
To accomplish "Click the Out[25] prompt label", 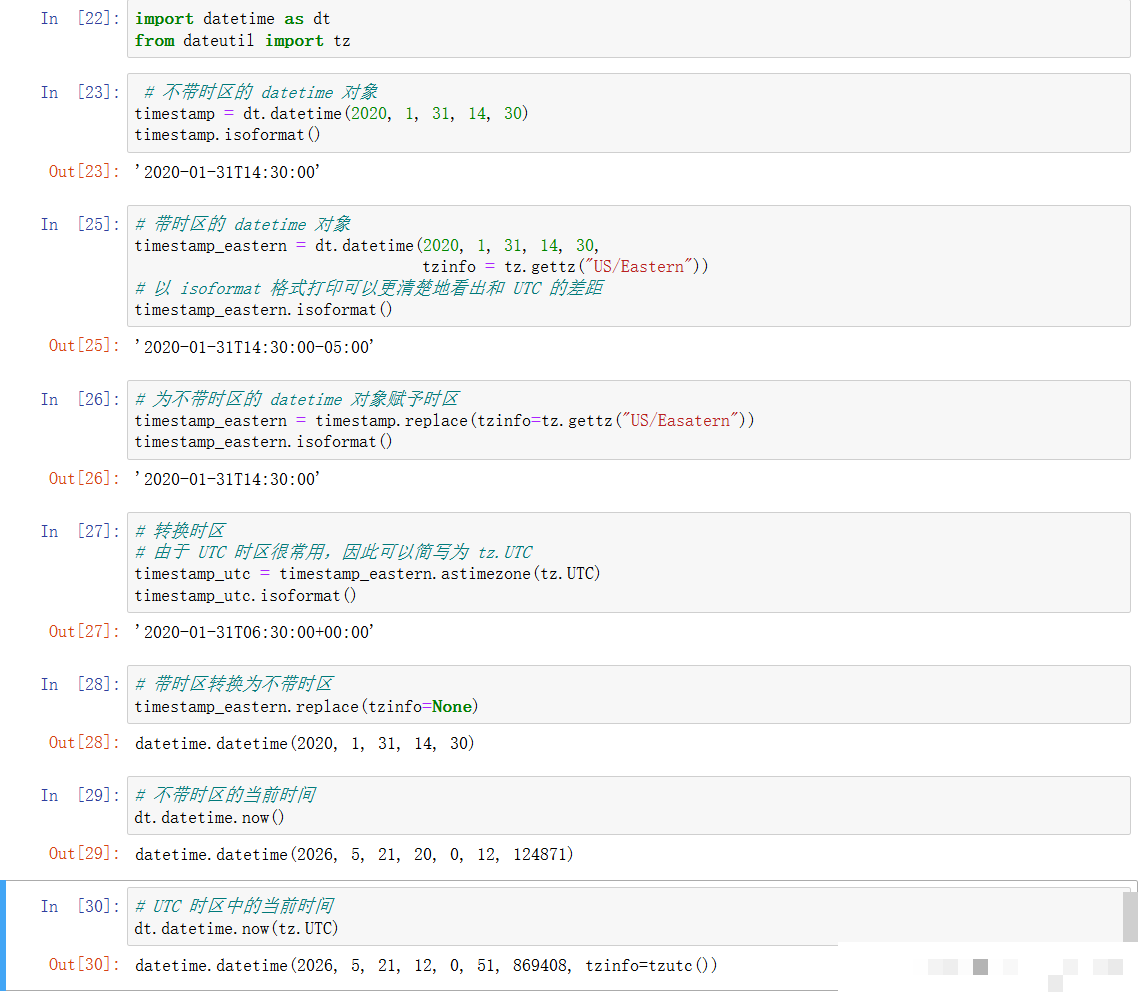I will click(84, 346).
